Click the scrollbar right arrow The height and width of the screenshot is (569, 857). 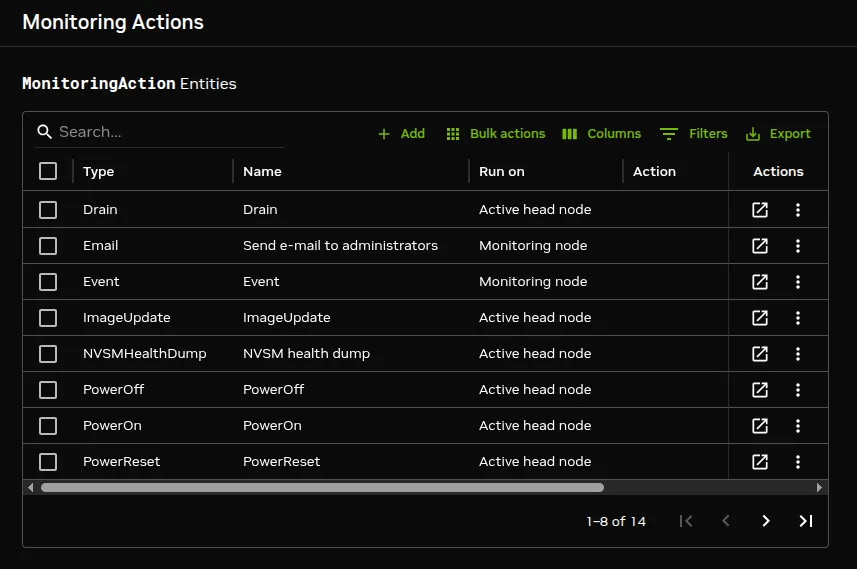(819, 488)
